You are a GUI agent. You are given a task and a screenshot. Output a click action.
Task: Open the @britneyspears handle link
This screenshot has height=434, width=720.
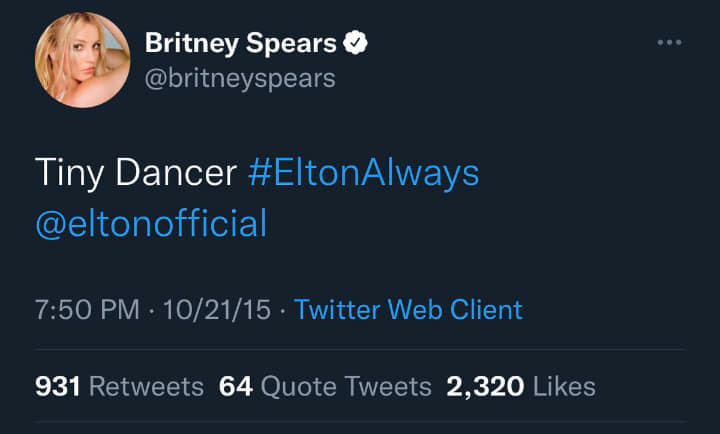pos(240,77)
